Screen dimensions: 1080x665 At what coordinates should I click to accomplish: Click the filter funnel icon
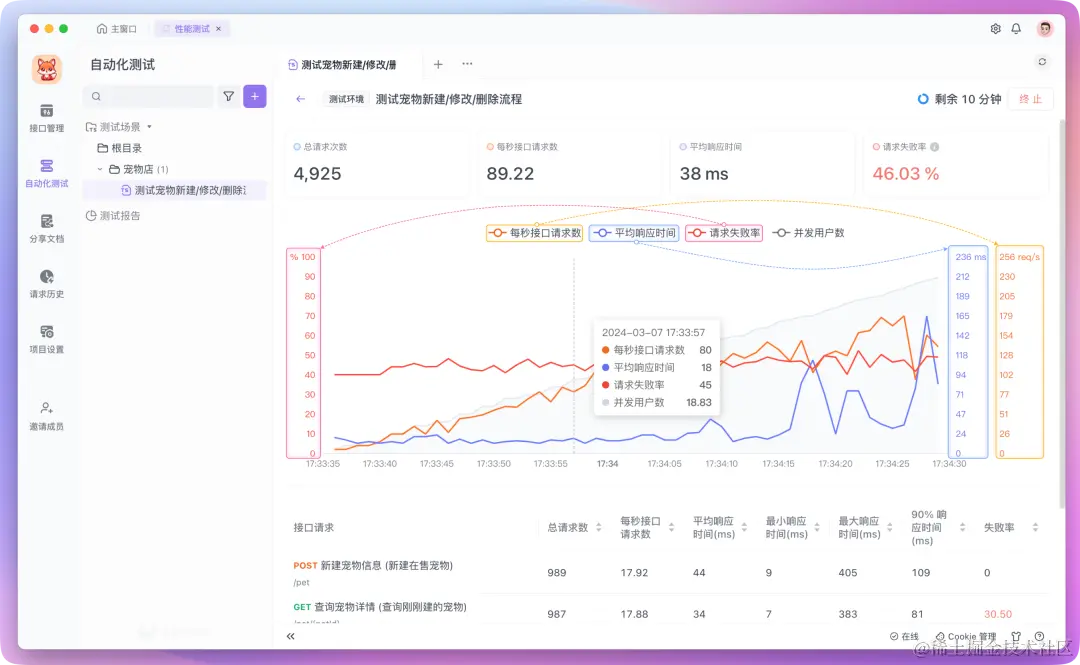point(229,96)
